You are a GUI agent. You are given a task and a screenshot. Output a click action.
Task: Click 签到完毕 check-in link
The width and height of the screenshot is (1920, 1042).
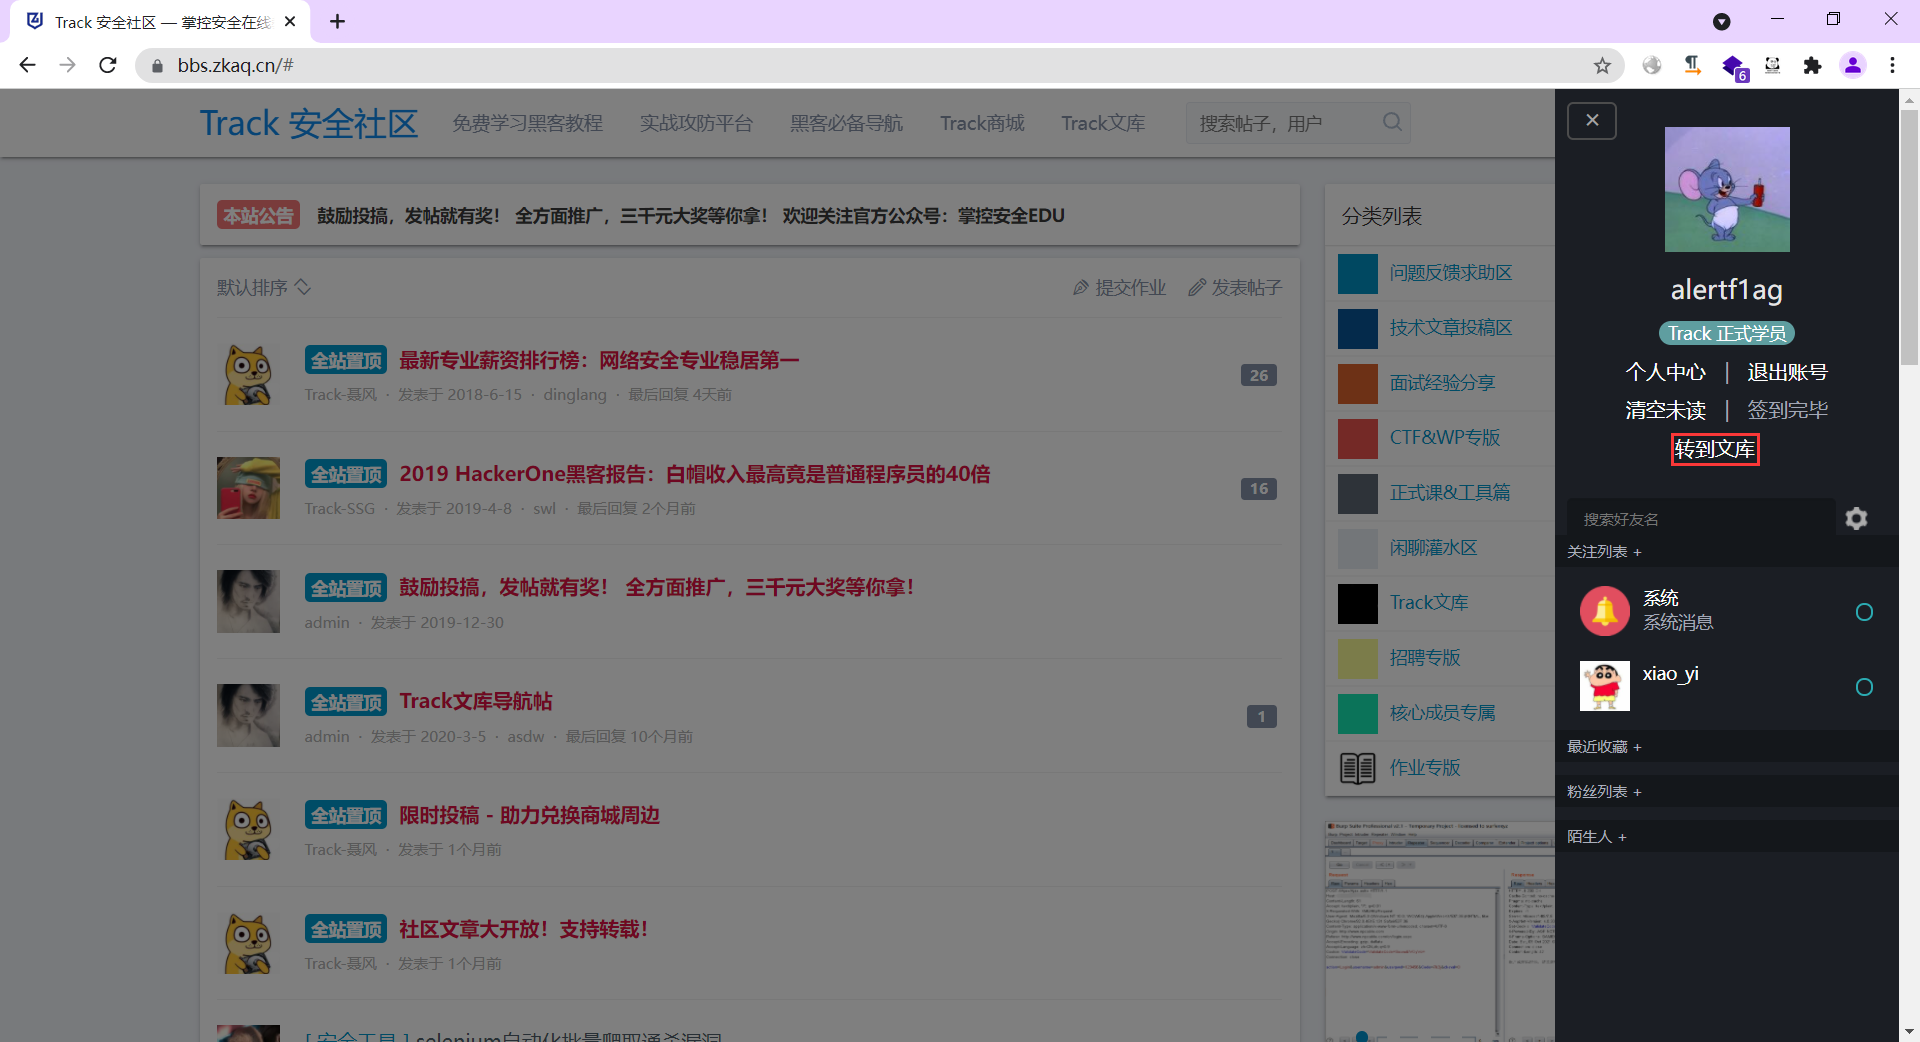[1787, 410]
